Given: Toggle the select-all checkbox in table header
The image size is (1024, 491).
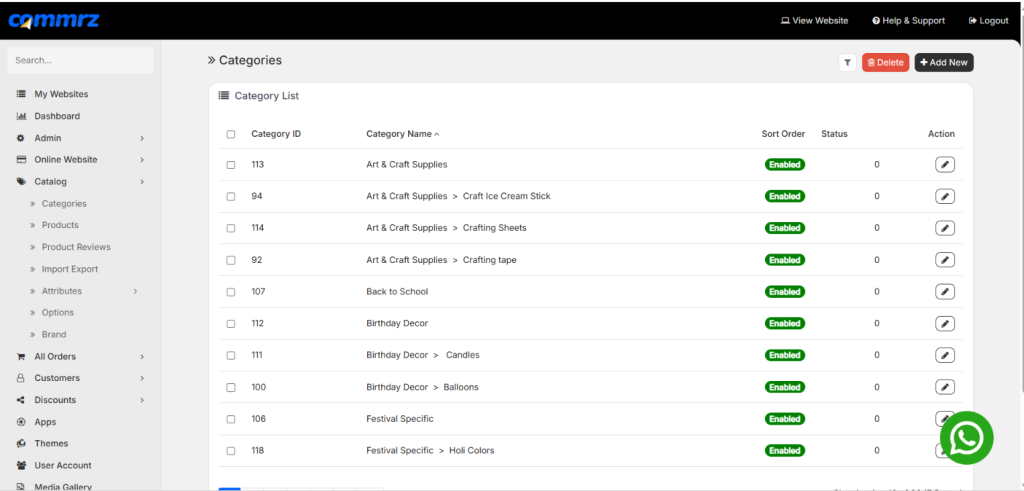Looking at the screenshot, I should [231, 134].
